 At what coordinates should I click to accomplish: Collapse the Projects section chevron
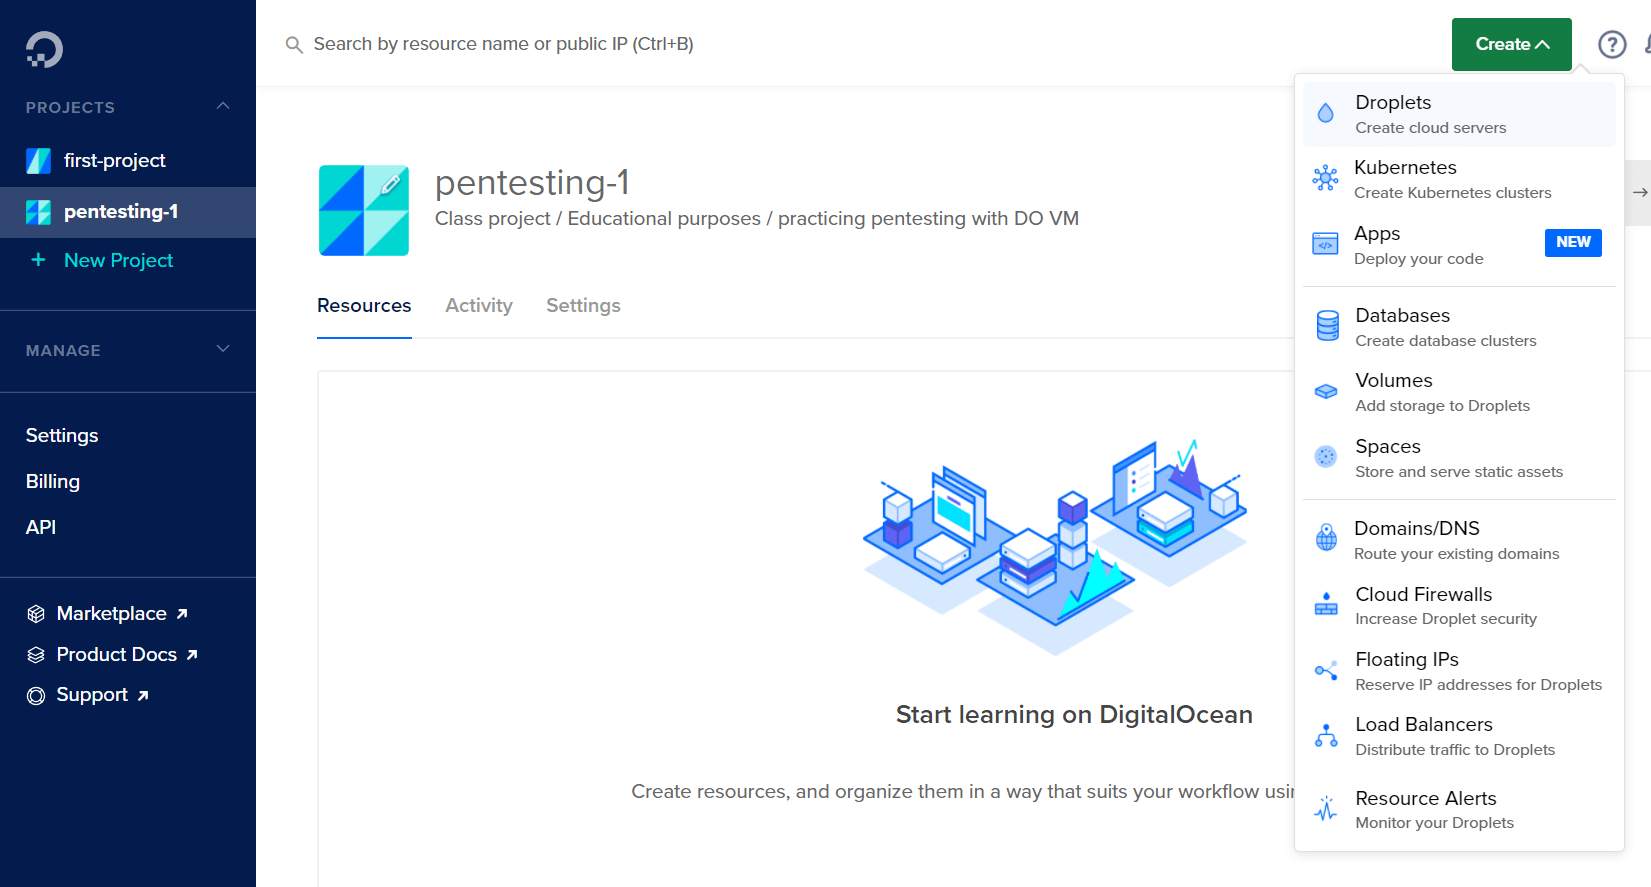(x=223, y=106)
